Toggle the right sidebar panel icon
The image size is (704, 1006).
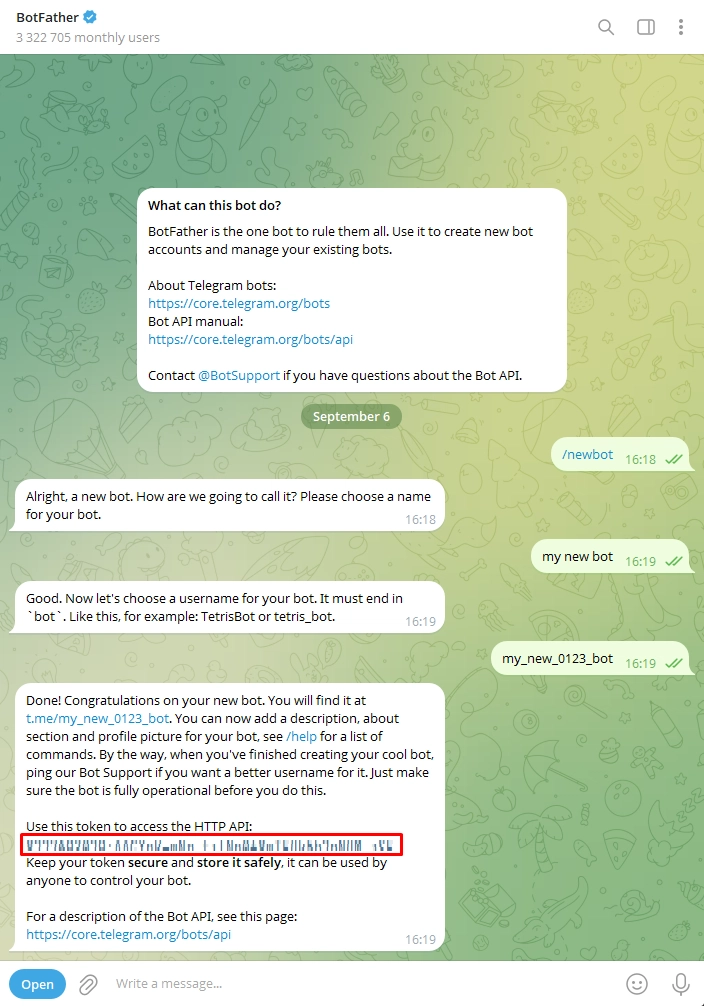646,27
